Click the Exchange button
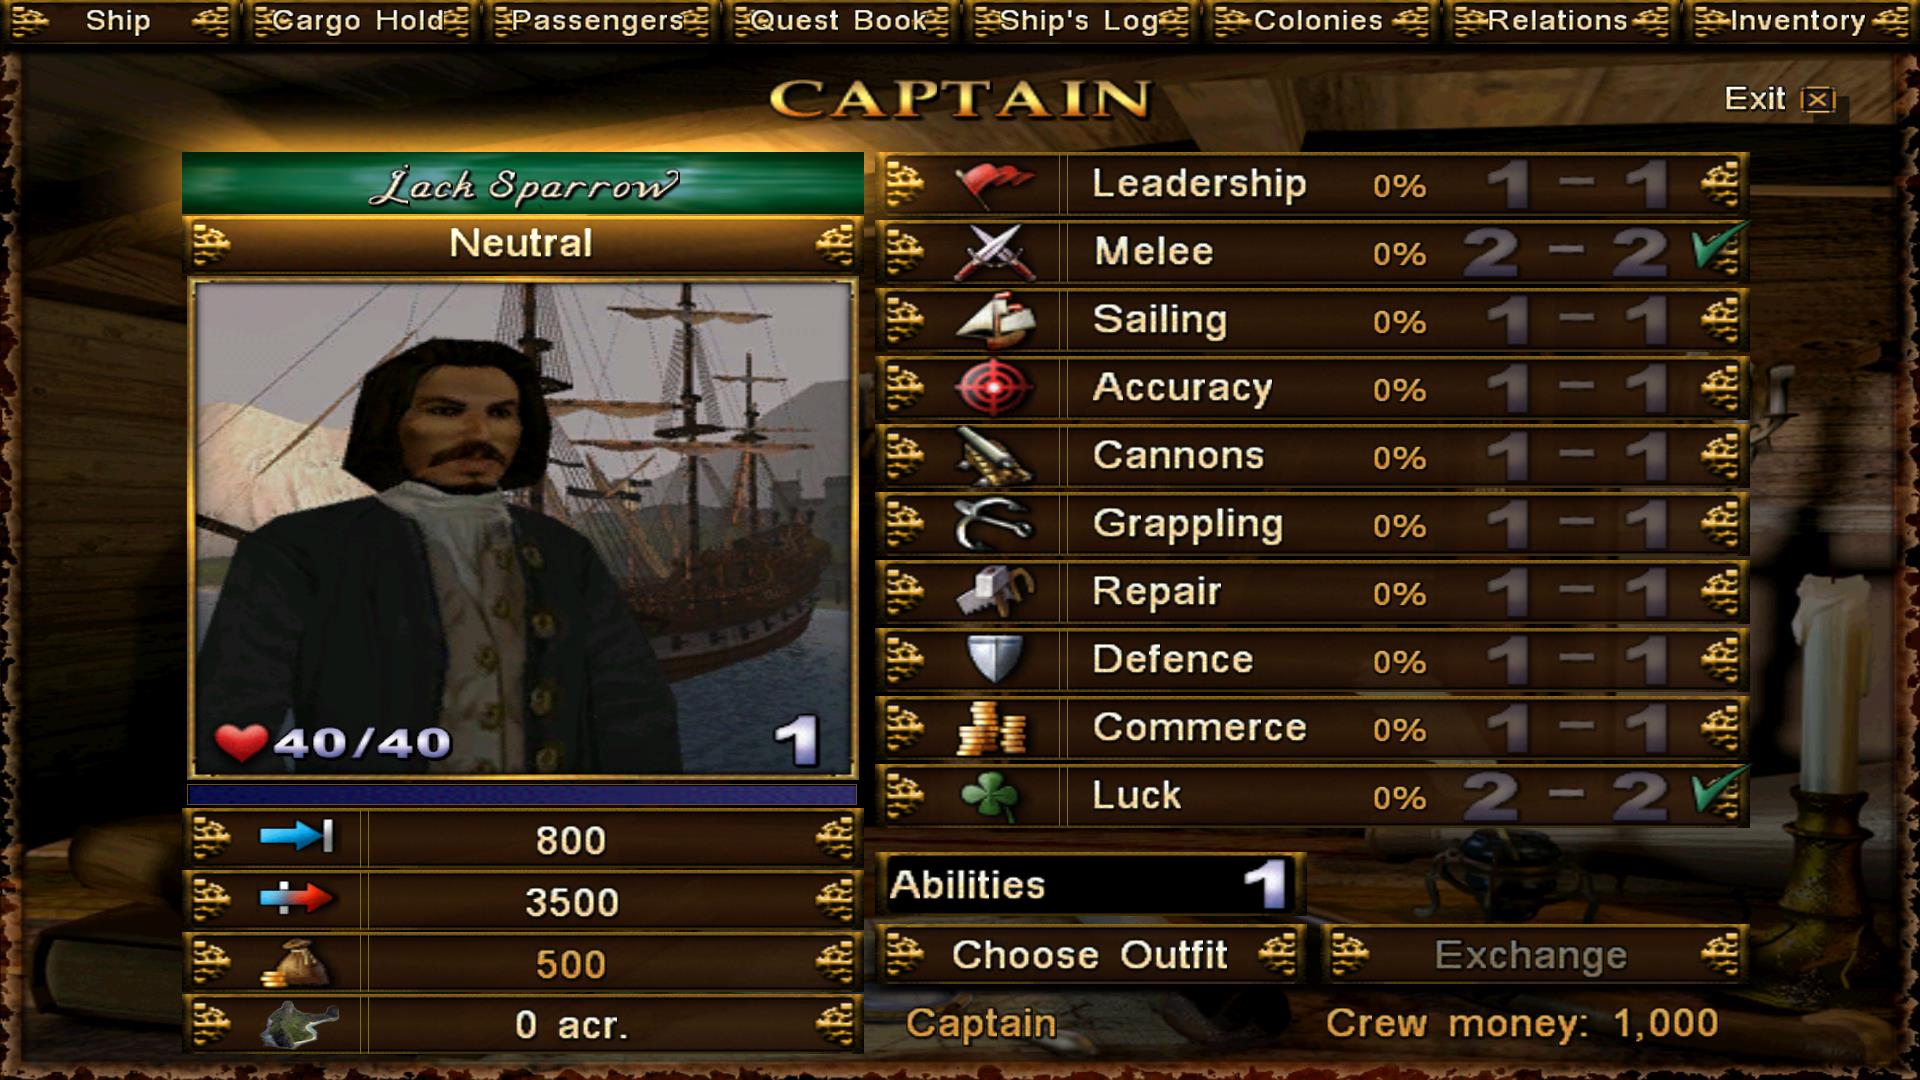 1532,955
